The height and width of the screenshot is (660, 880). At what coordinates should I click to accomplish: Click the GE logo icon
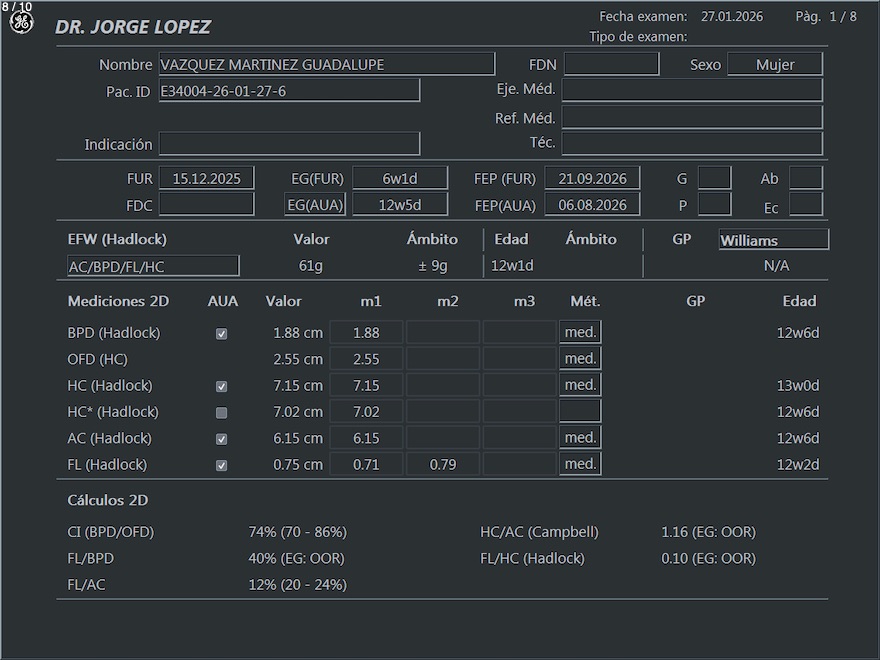pos(21,22)
